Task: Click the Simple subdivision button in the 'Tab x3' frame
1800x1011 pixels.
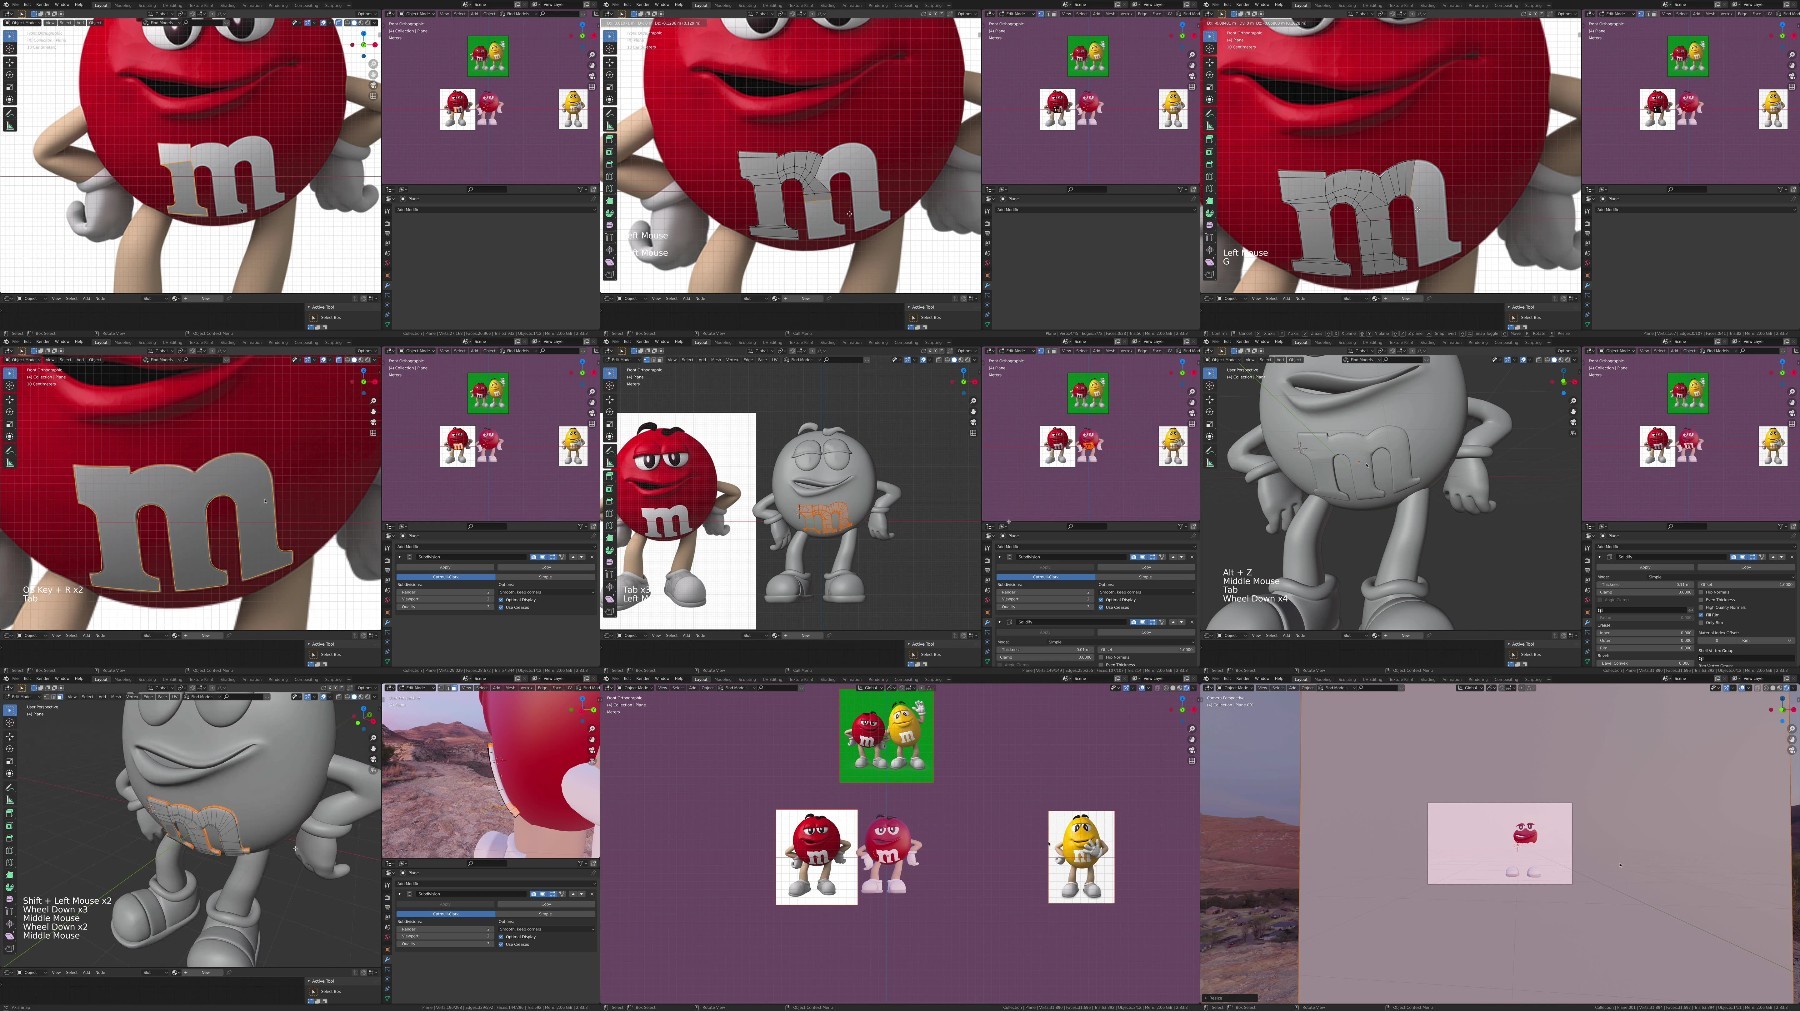Action: 1146,577
